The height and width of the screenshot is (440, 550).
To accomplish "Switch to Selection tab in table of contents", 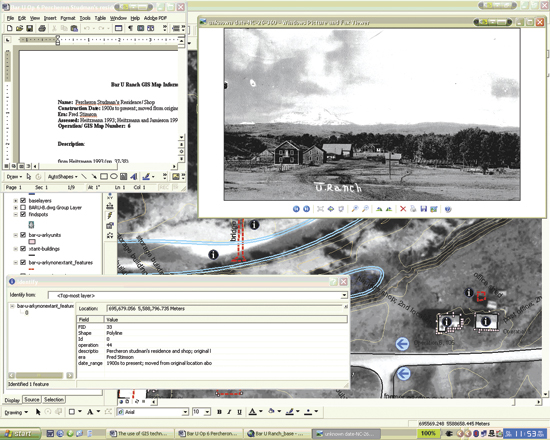I will pos(54,400).
